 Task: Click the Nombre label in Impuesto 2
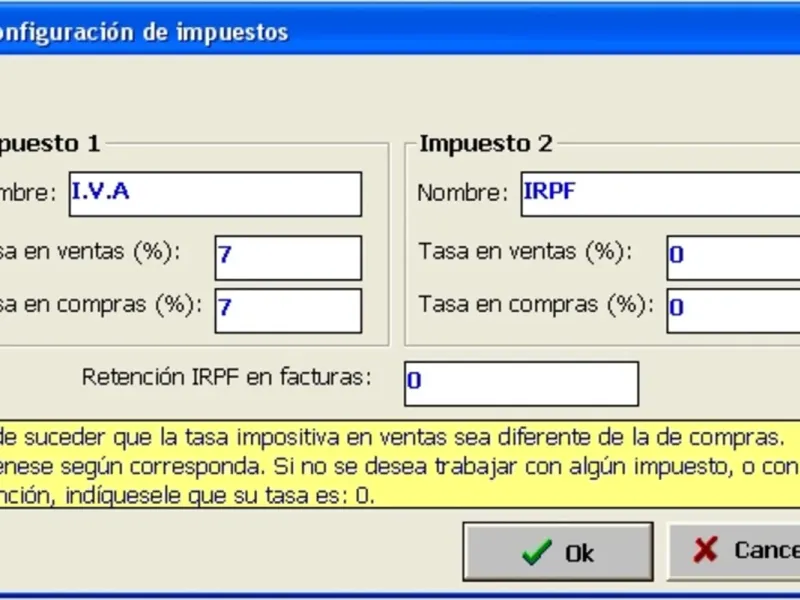click(x=462, y=193)
